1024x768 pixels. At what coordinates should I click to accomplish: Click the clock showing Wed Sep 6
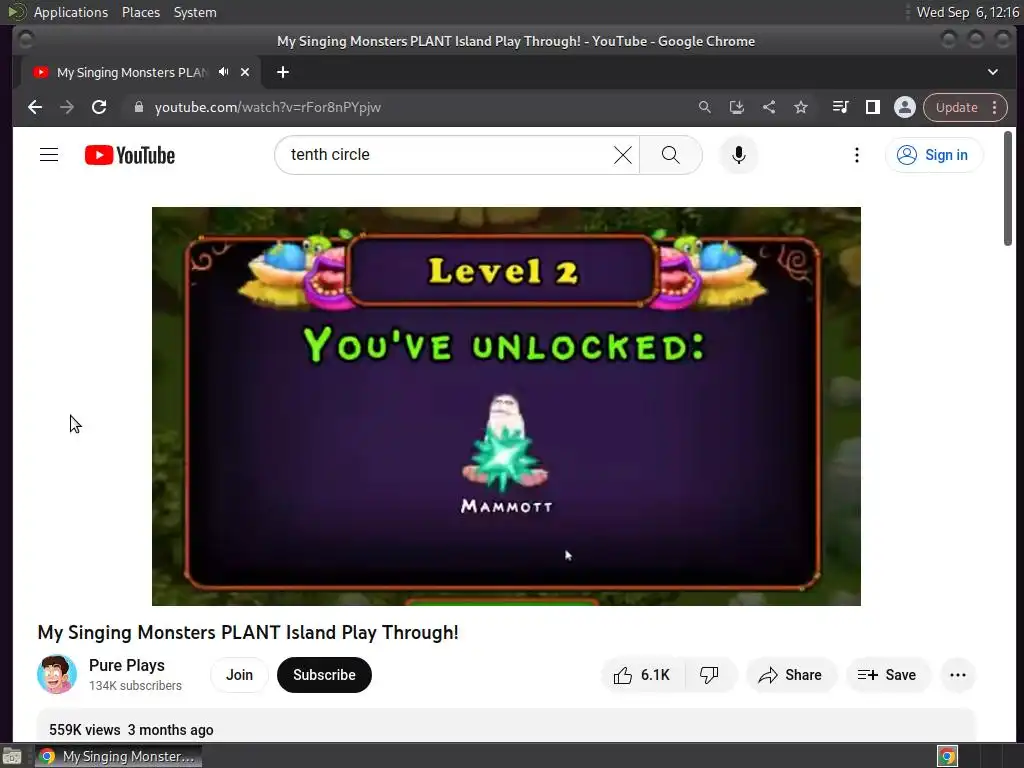(968, 12)
